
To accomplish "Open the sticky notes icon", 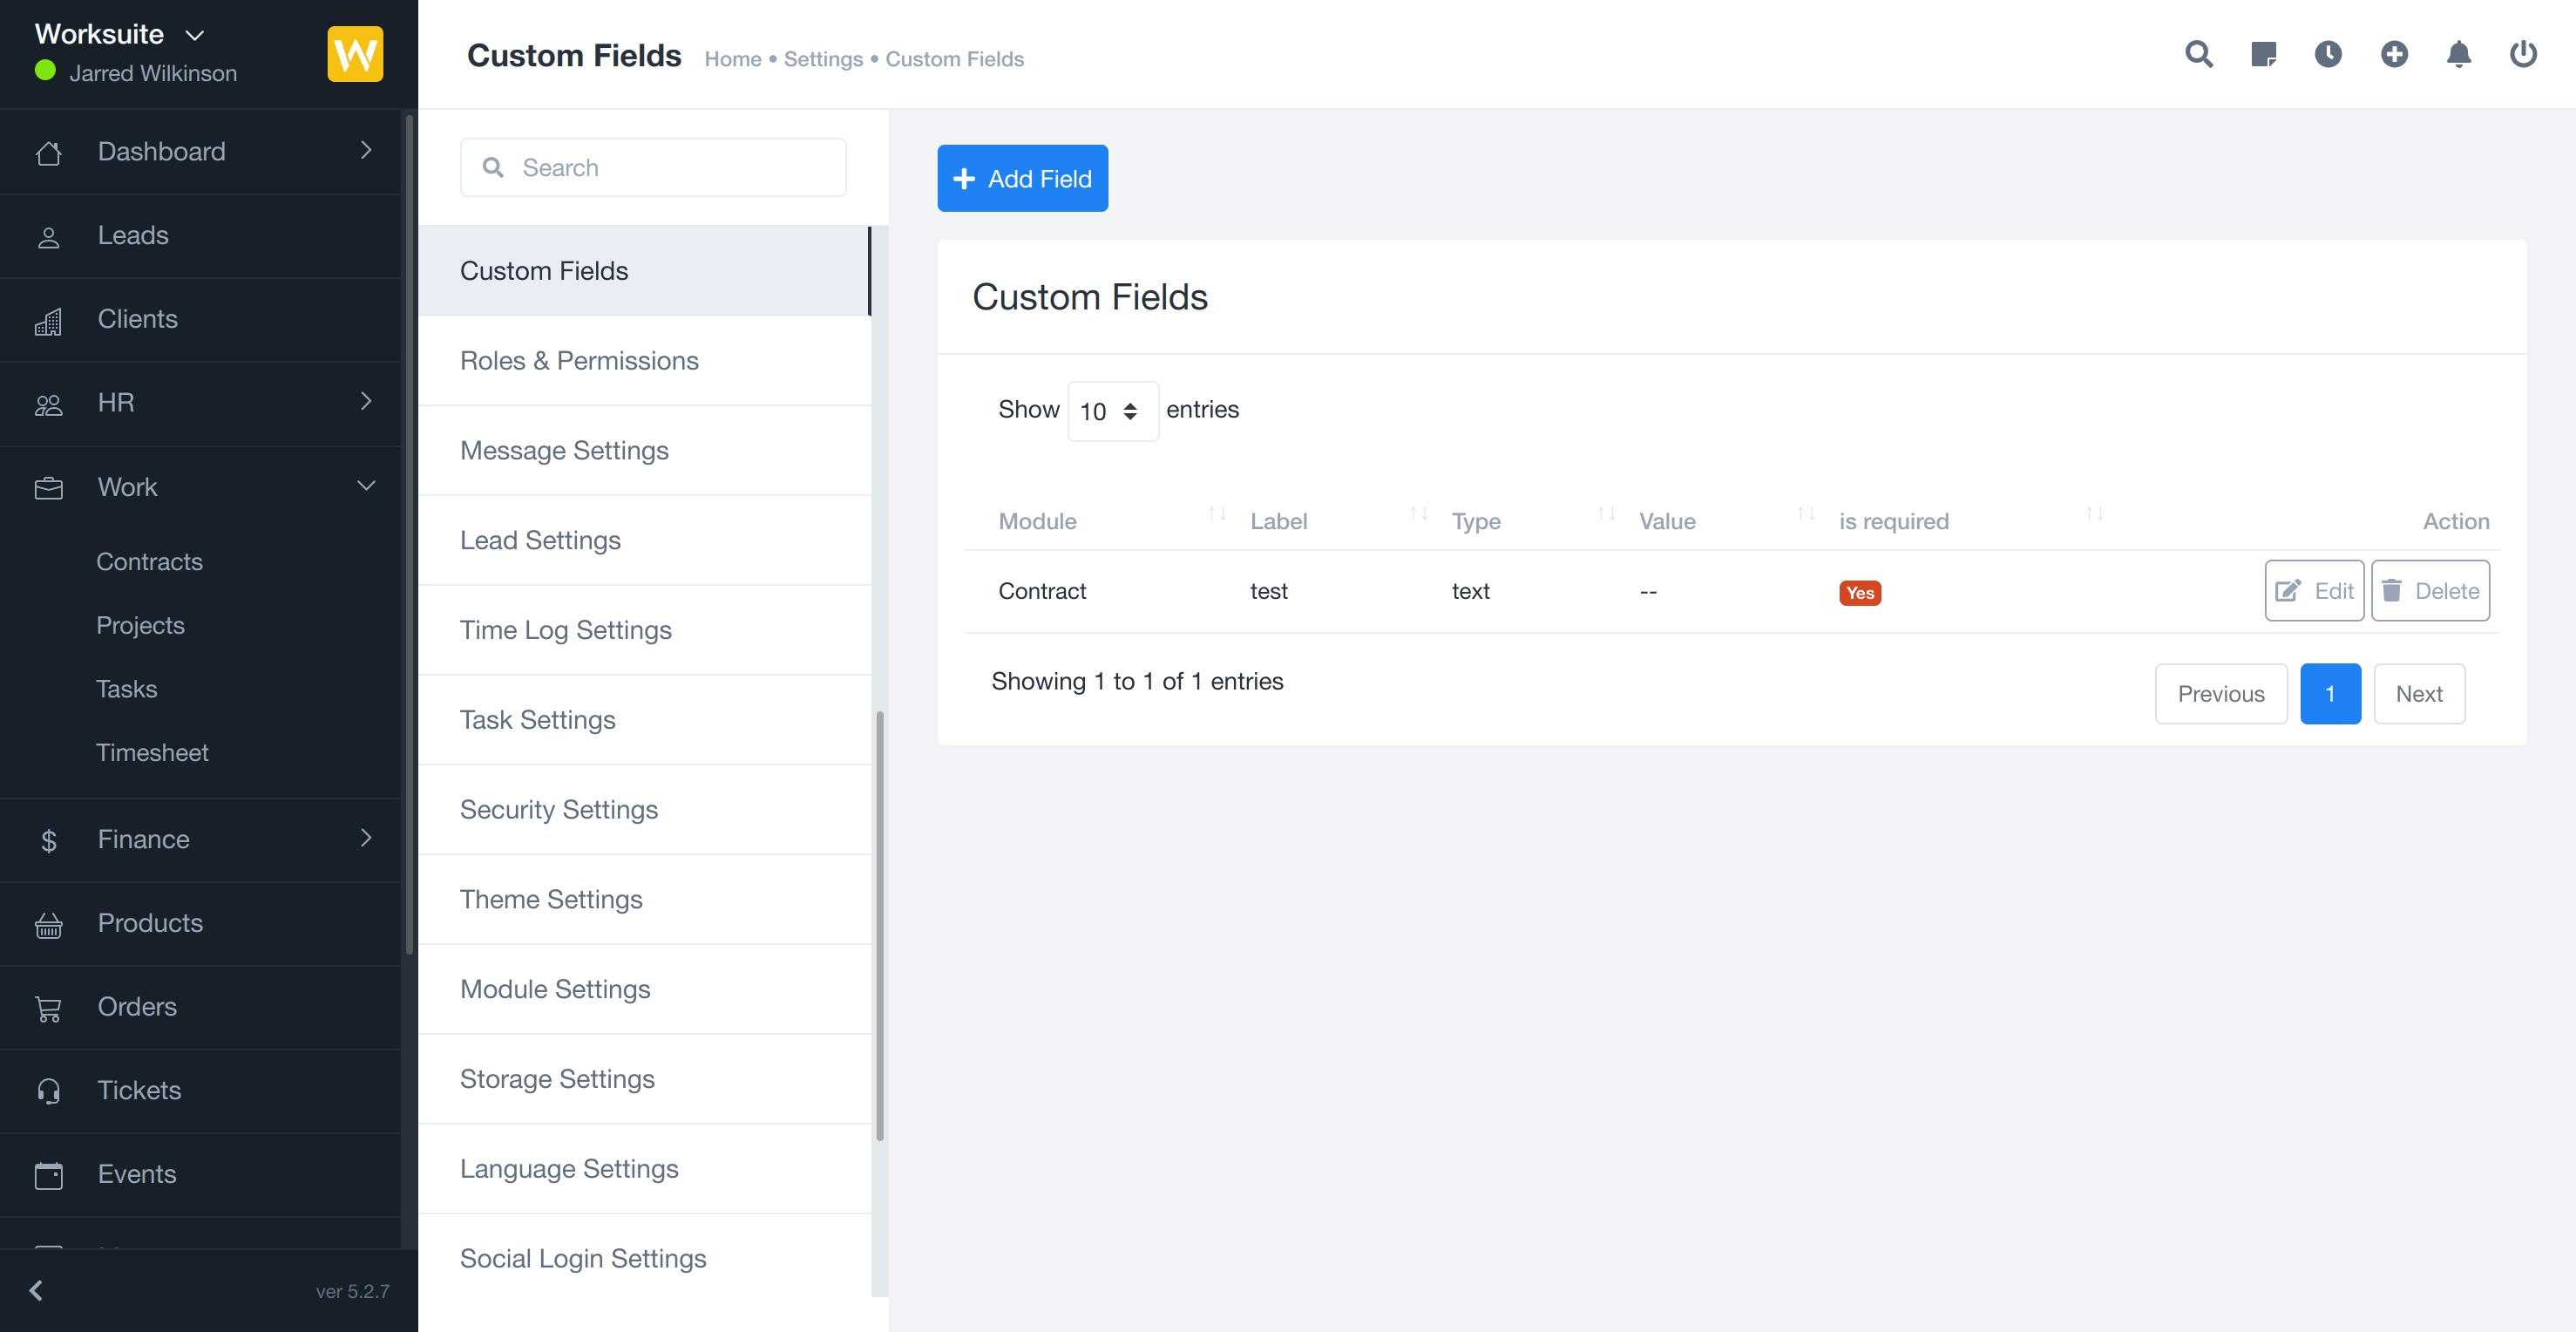I will pos(2263,54).
